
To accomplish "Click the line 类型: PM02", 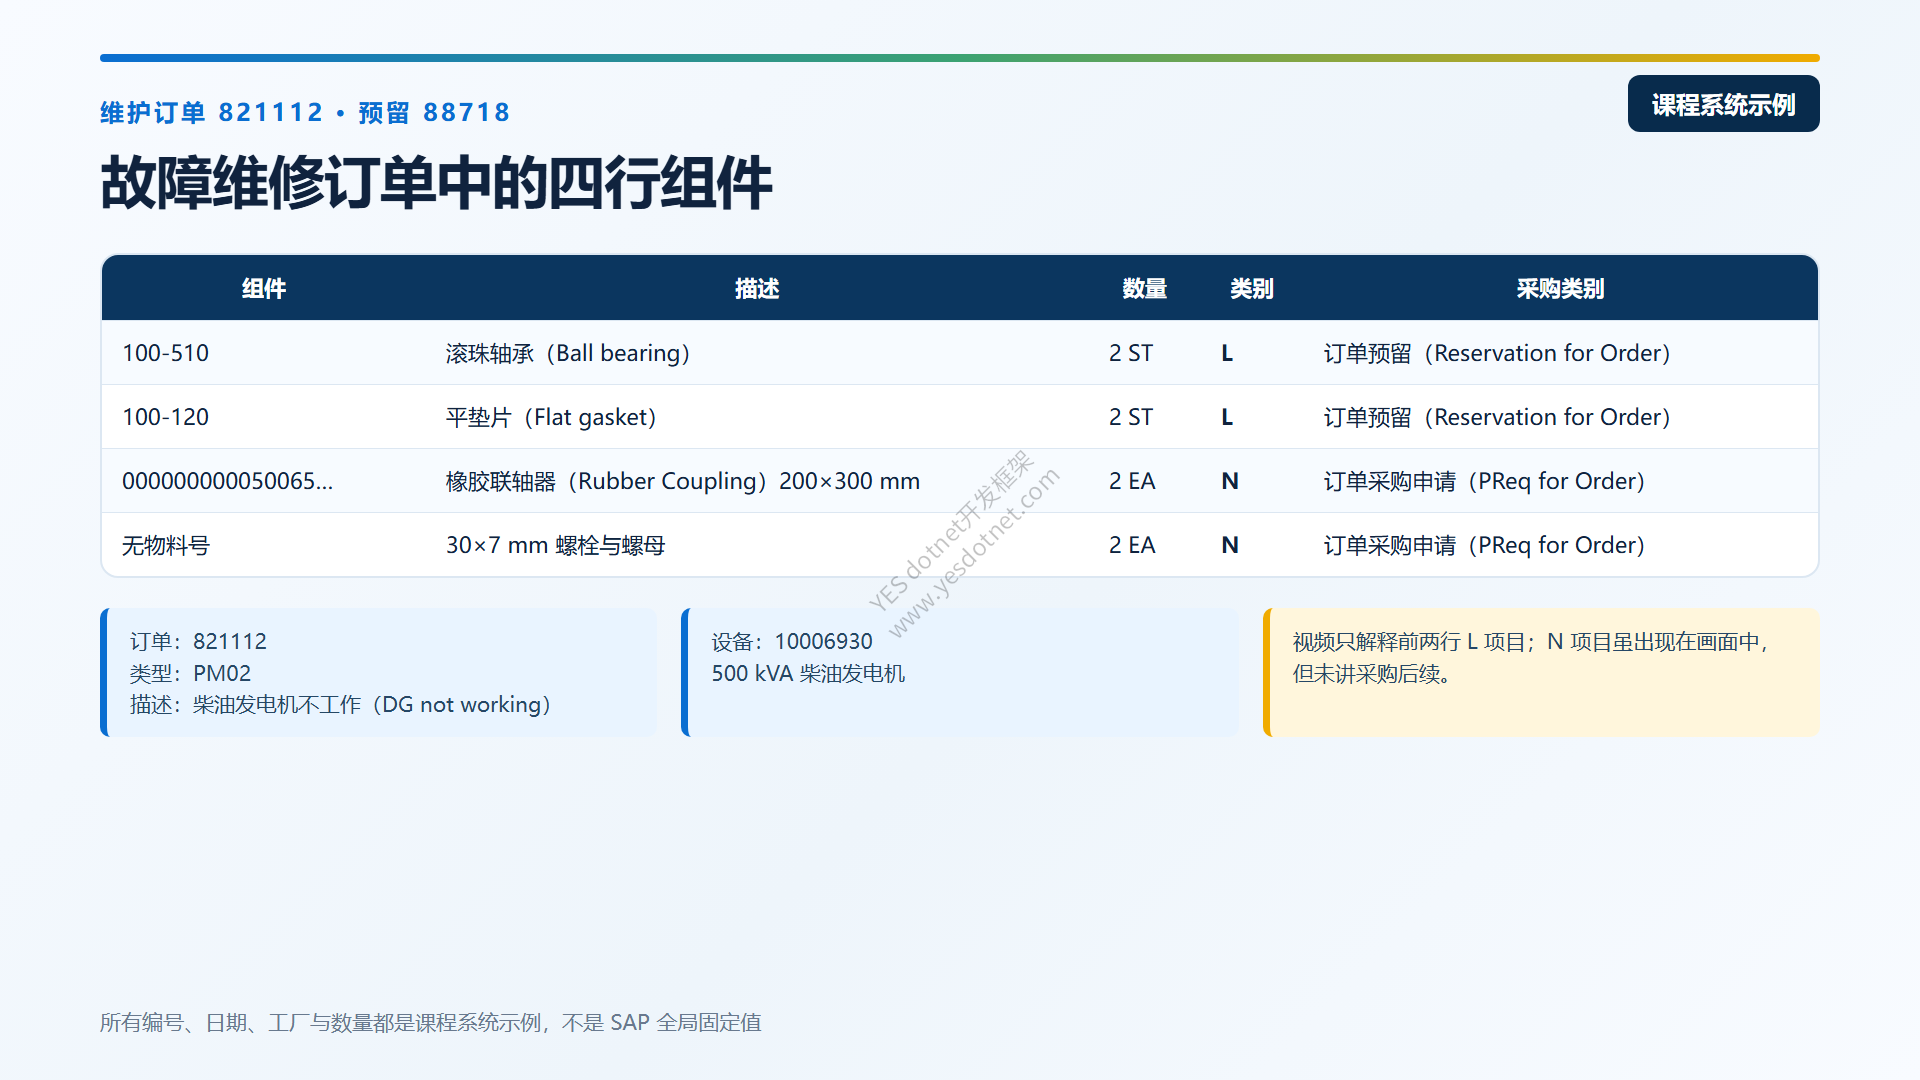I will tap(190, 673).
